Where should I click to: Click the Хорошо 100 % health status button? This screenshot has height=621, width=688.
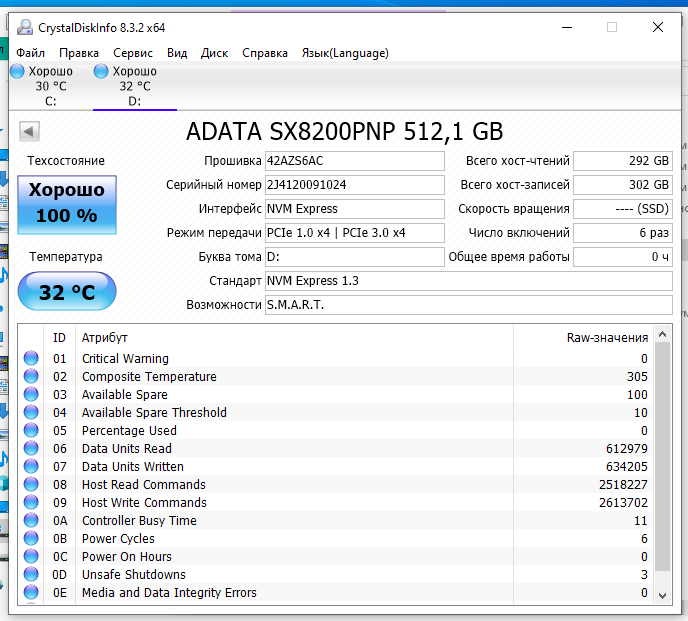point(67,203)
